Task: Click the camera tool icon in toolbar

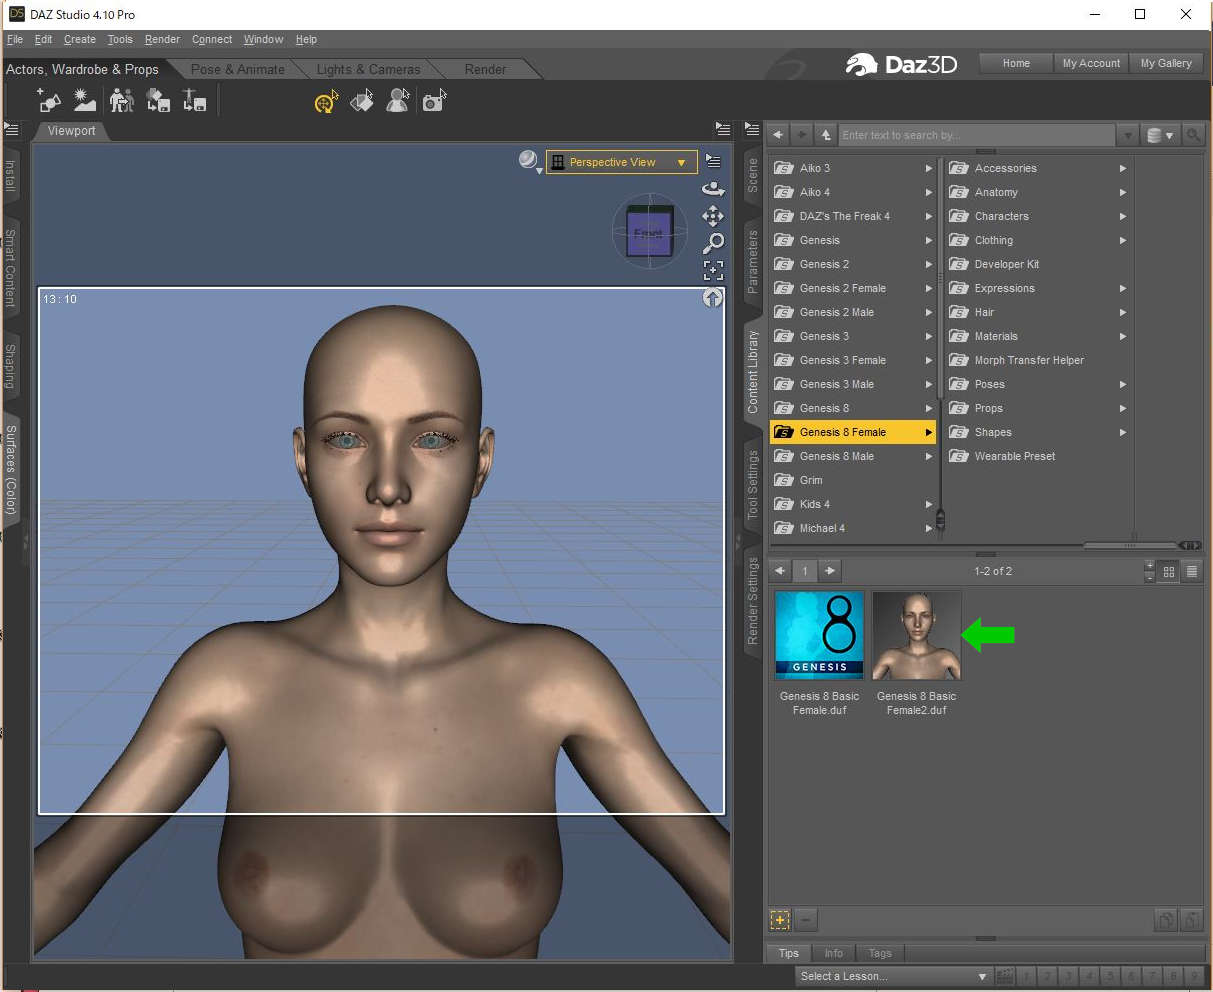Action: 433,101
